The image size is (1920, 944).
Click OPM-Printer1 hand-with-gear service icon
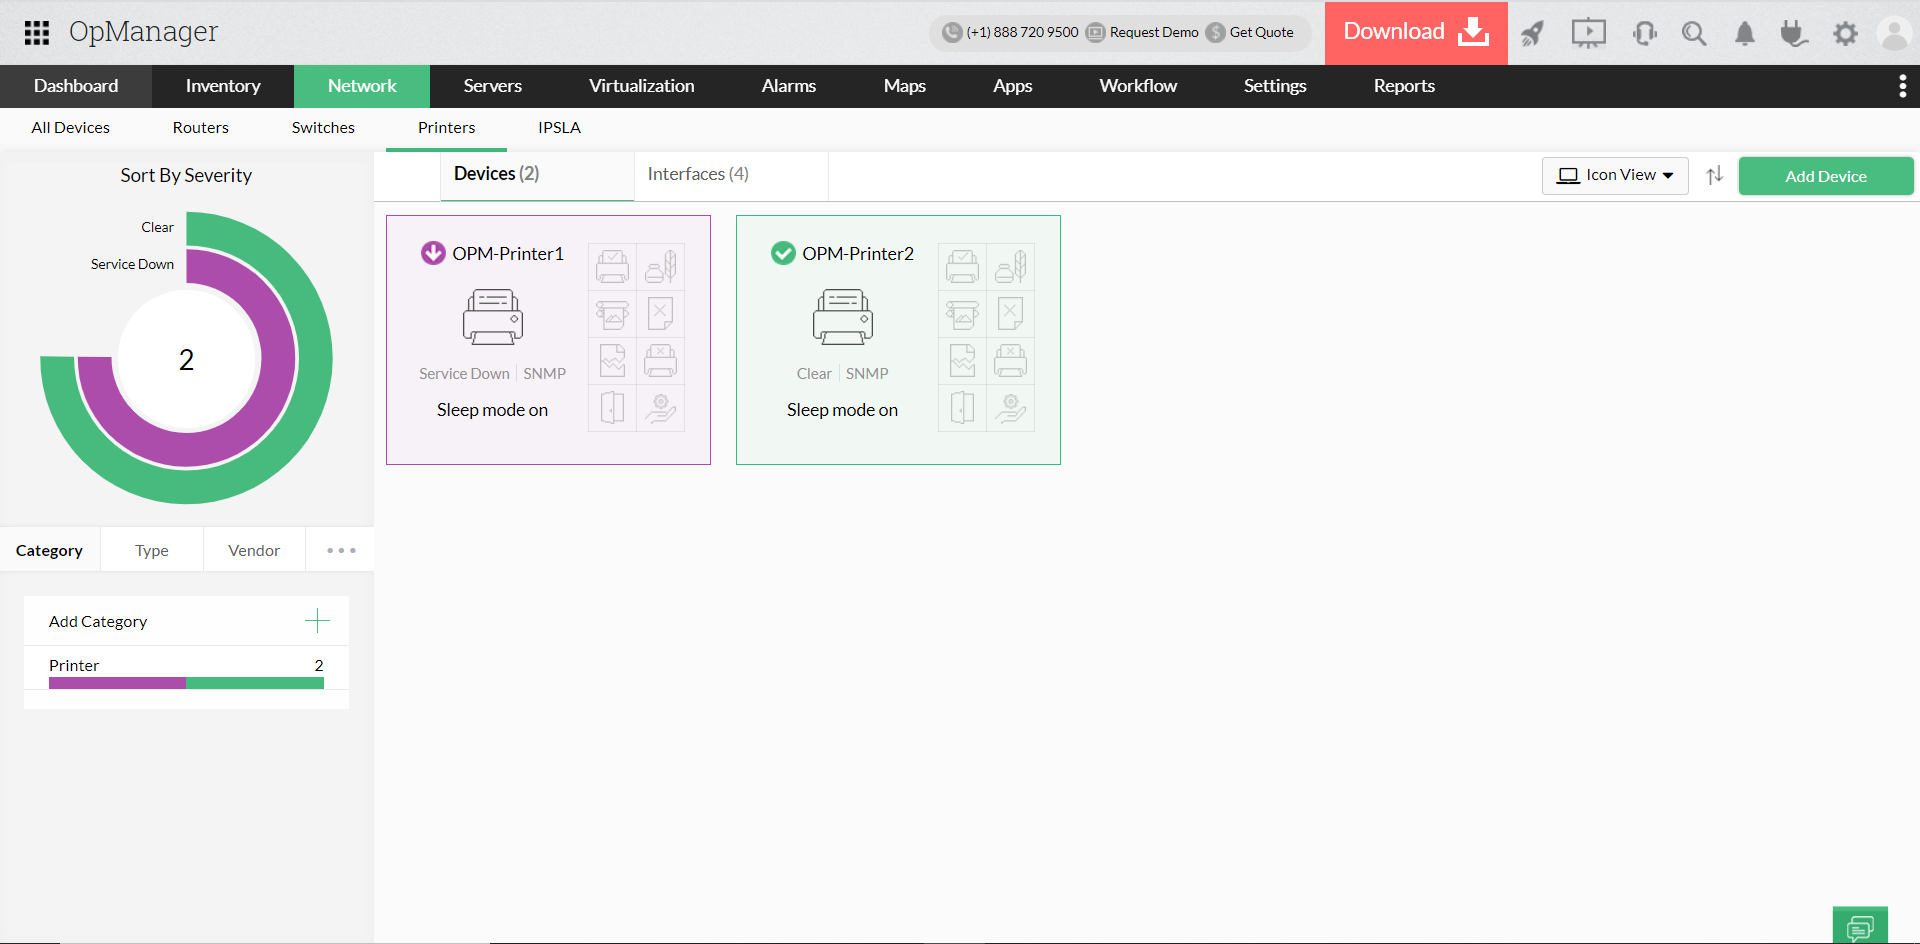pyautogui.click(x=660, y=408)
